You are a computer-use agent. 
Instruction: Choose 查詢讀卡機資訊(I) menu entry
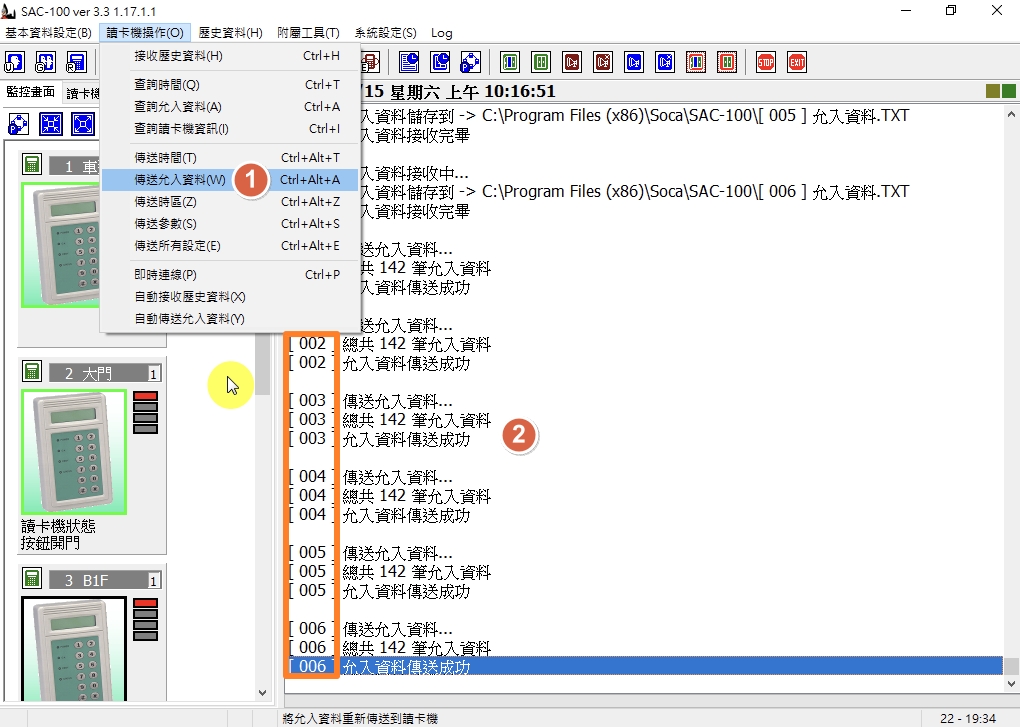click(x=230, y=129)
